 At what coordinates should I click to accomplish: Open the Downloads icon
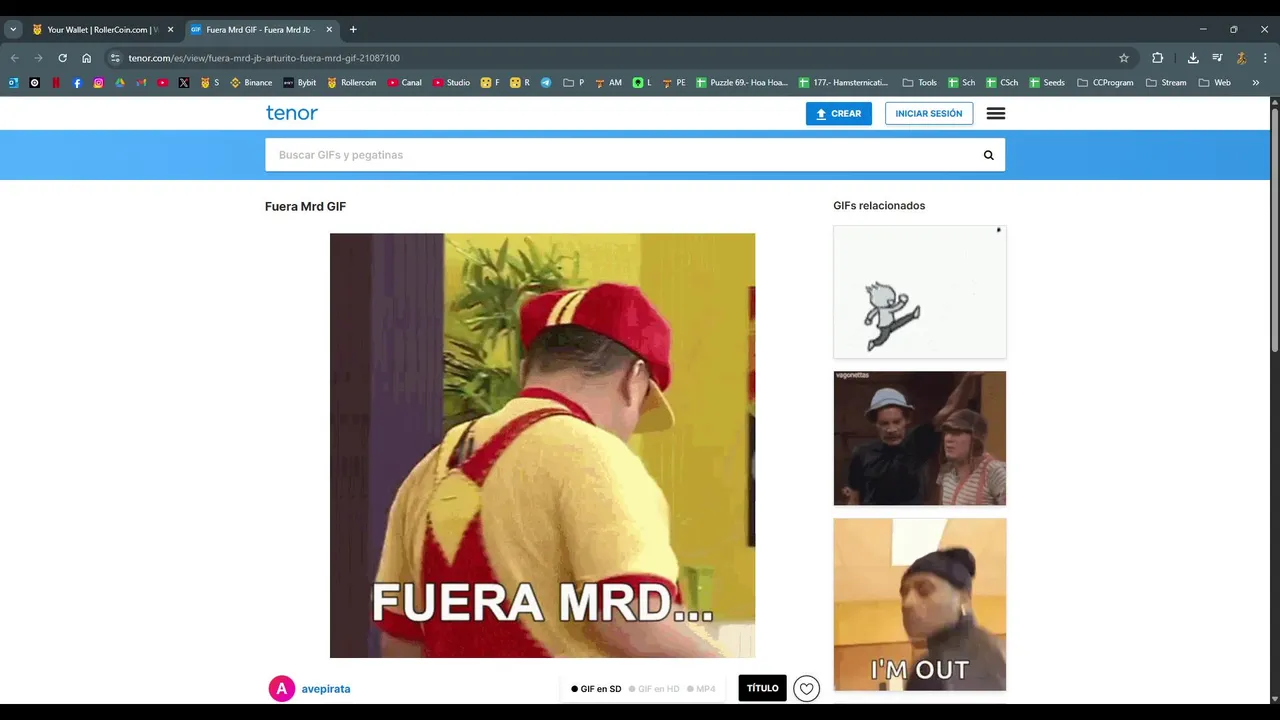pyautogui.click(x=1193, y=58)
